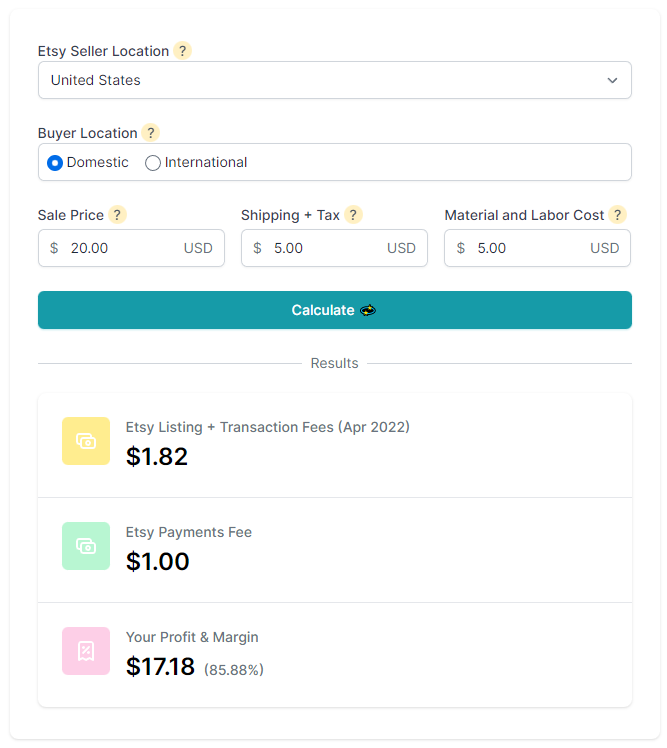Click question mark next to Sale Price
Viewport: 667px width, 748px height.
pyautogui.click(x=117, y=215)
